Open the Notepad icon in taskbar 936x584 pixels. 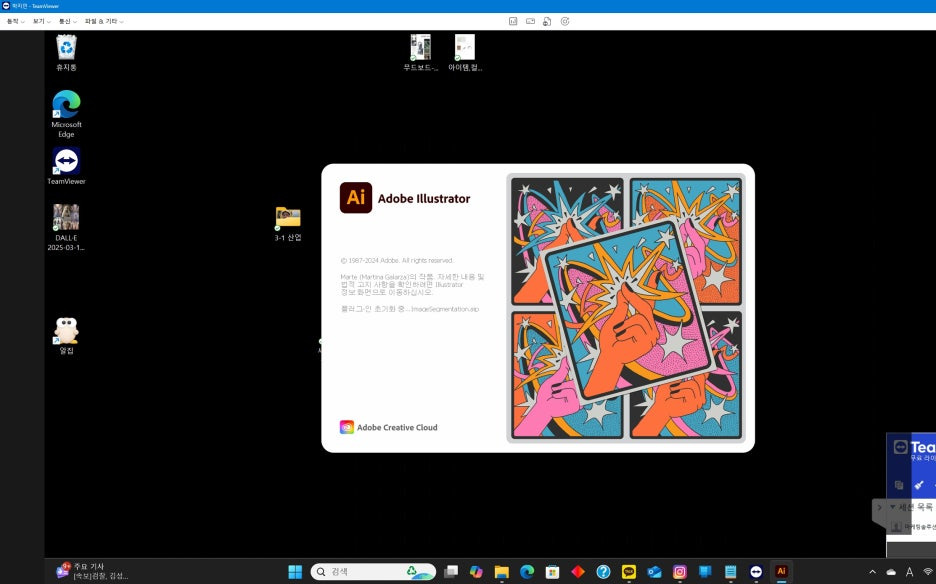[730, 571]
